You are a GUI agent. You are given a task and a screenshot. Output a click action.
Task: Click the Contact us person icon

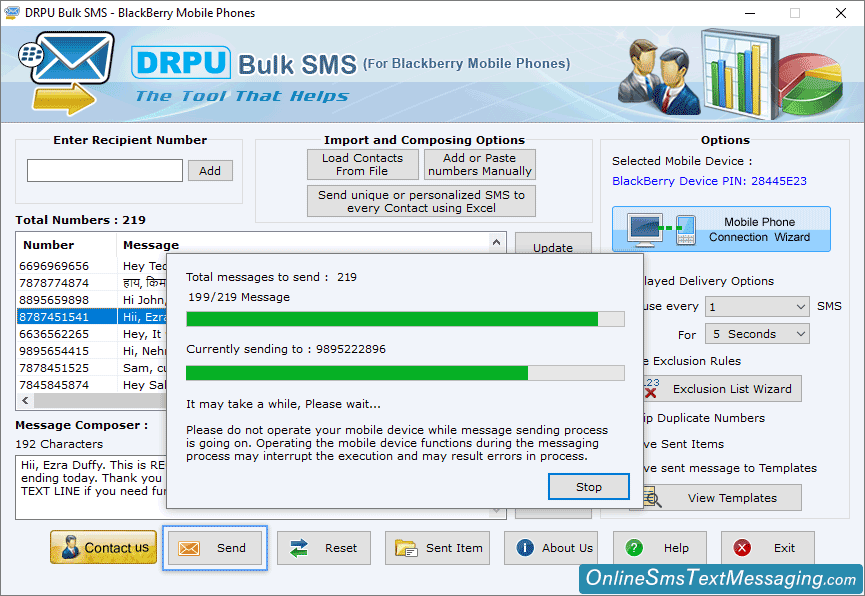70,547
